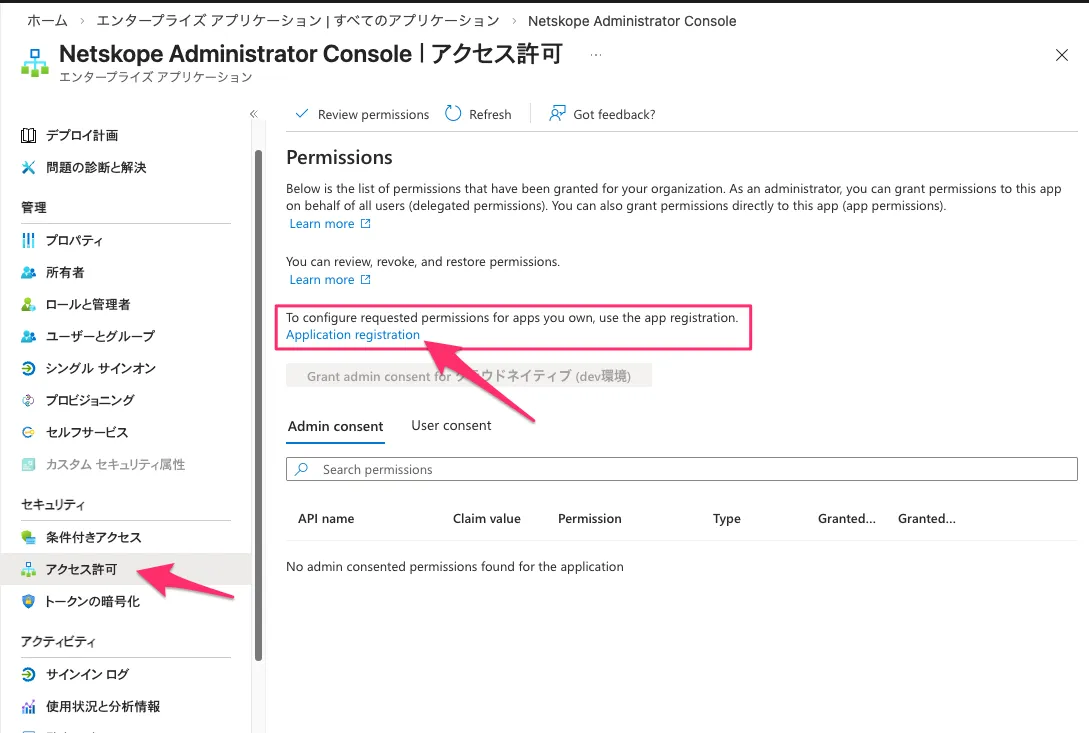Sort by Permission column header

point(590,519)
